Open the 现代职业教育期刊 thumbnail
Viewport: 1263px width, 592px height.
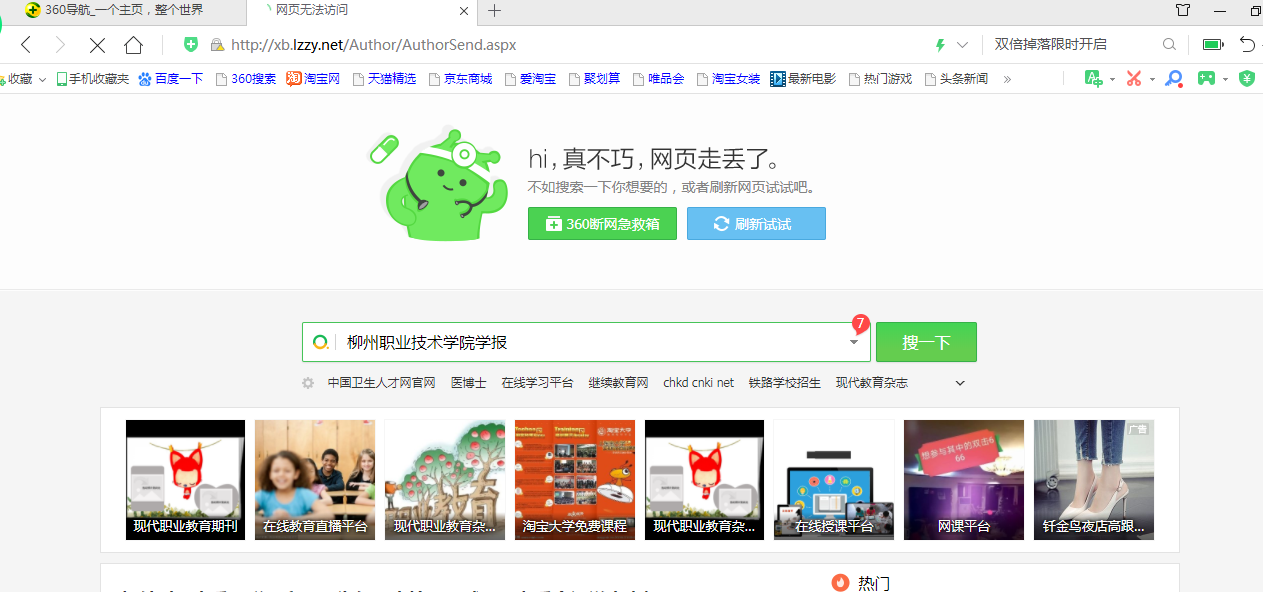pos(185,480)
